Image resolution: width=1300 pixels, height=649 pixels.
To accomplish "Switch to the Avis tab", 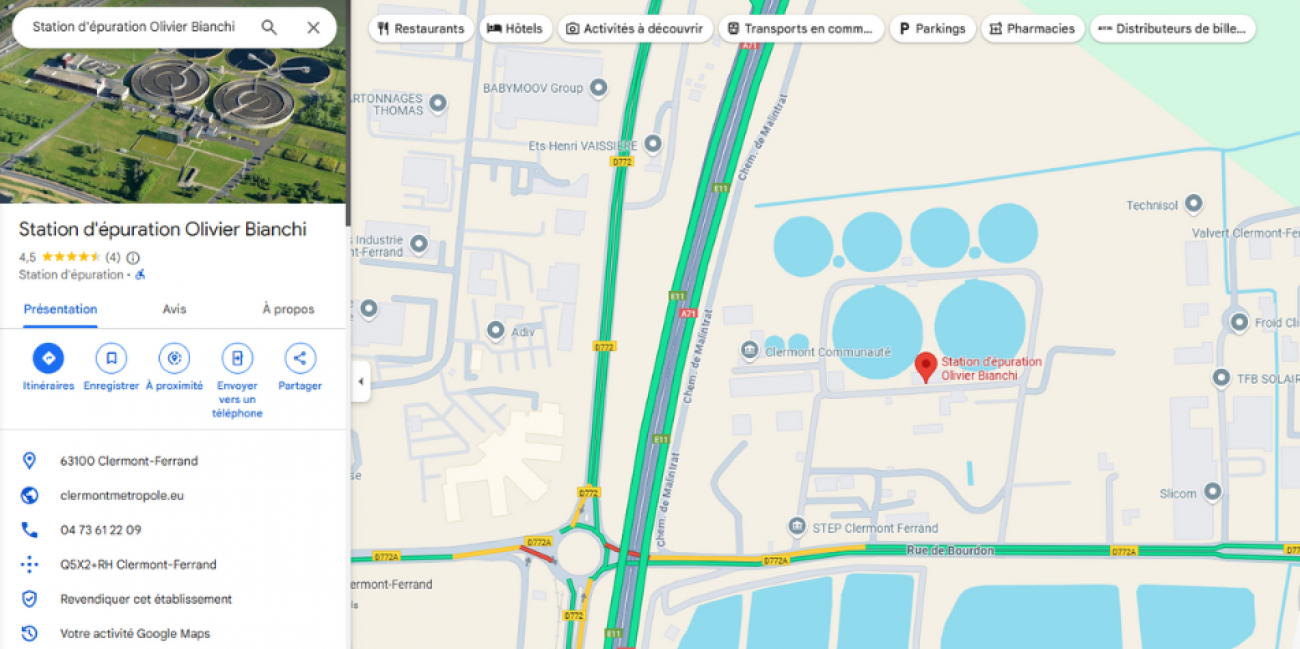I will coord(174,309).
